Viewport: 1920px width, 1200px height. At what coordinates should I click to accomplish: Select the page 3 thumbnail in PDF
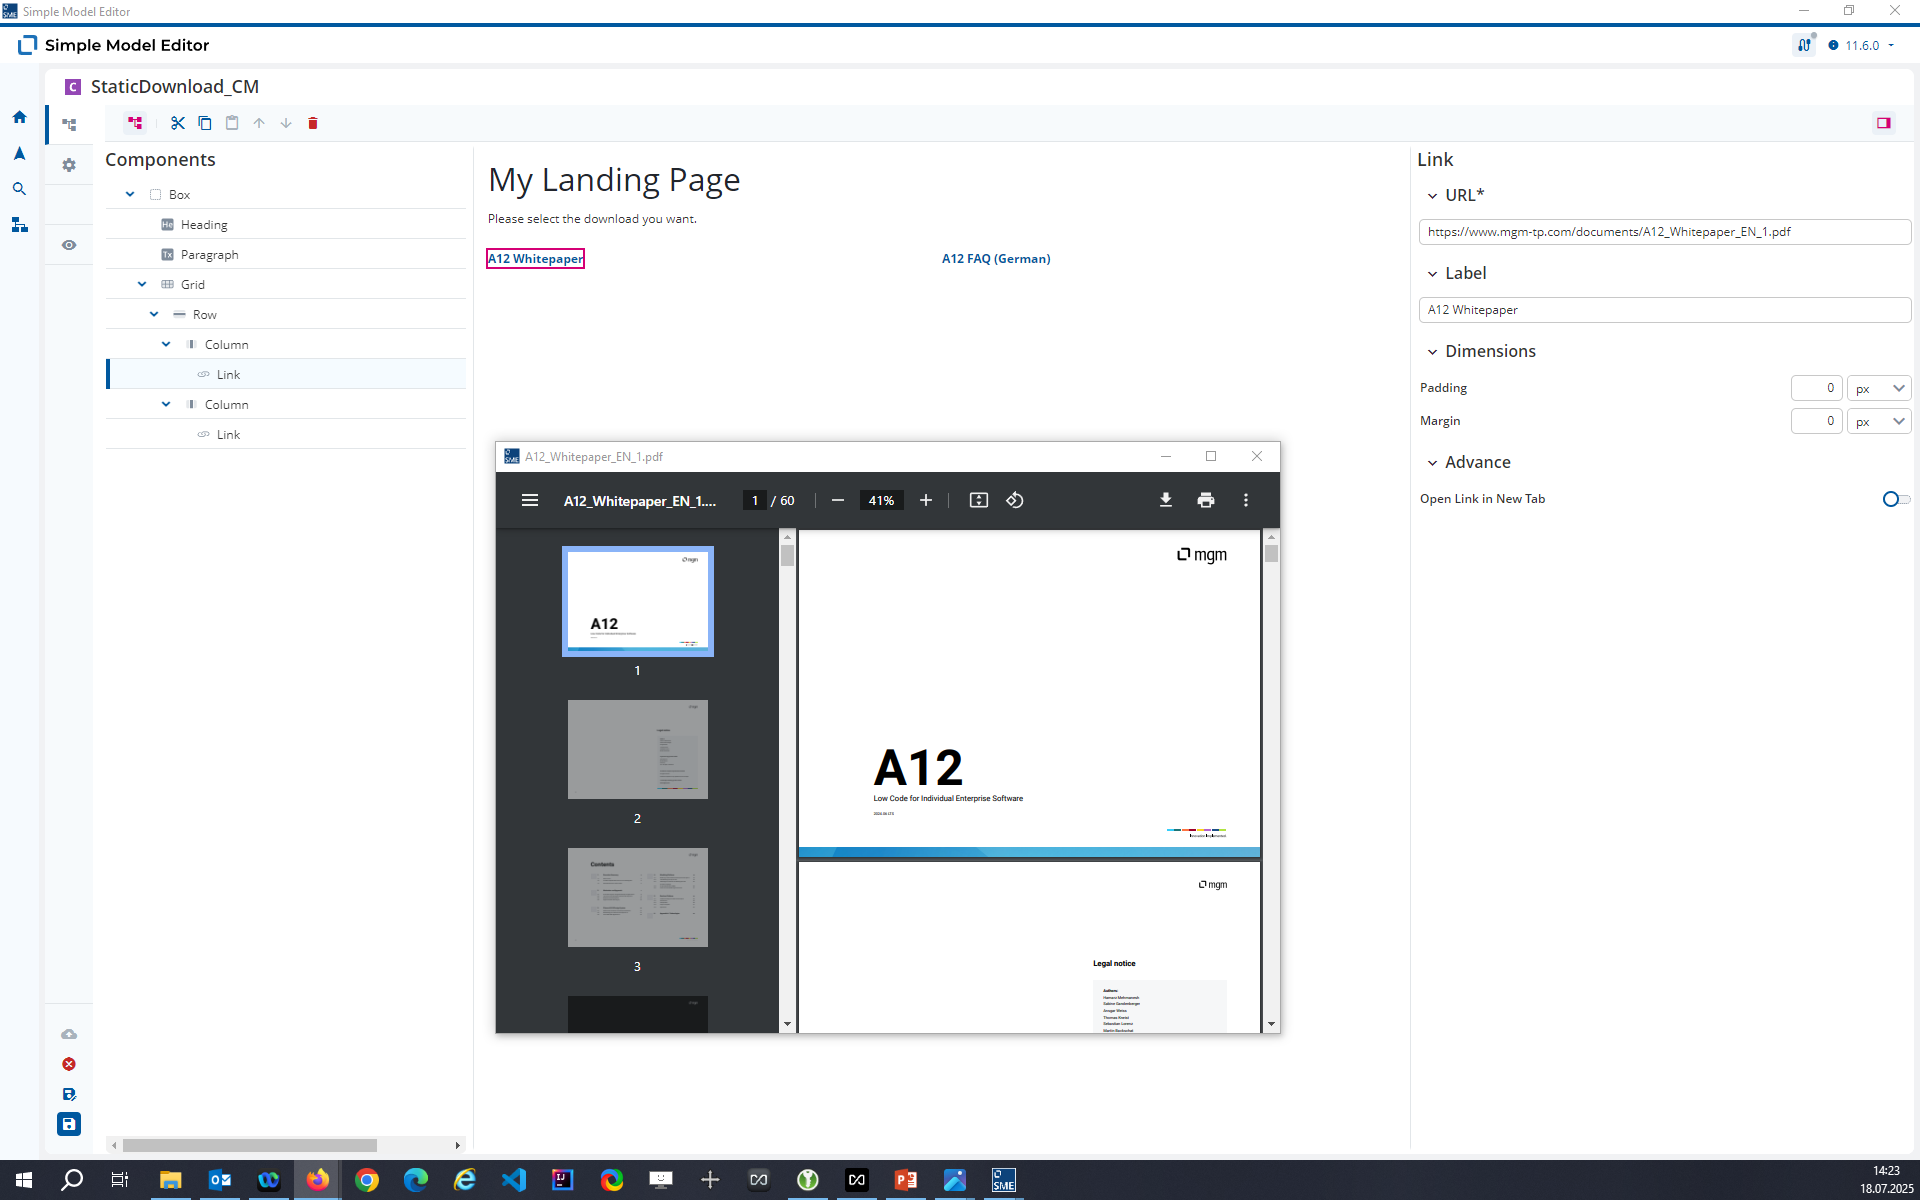tap(638, 897)
